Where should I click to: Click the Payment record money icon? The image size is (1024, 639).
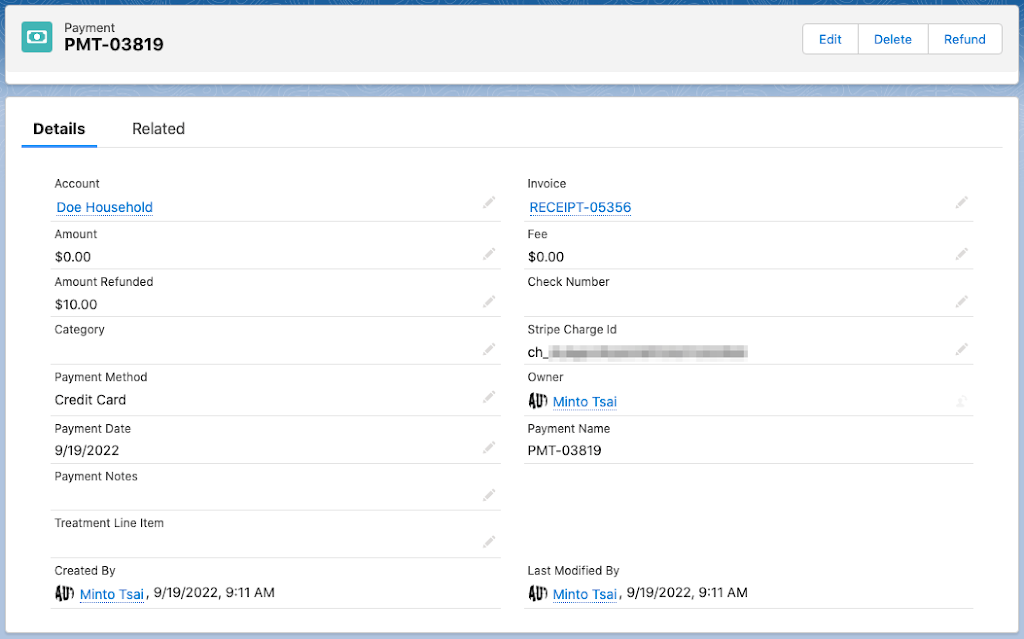(37, 37)
